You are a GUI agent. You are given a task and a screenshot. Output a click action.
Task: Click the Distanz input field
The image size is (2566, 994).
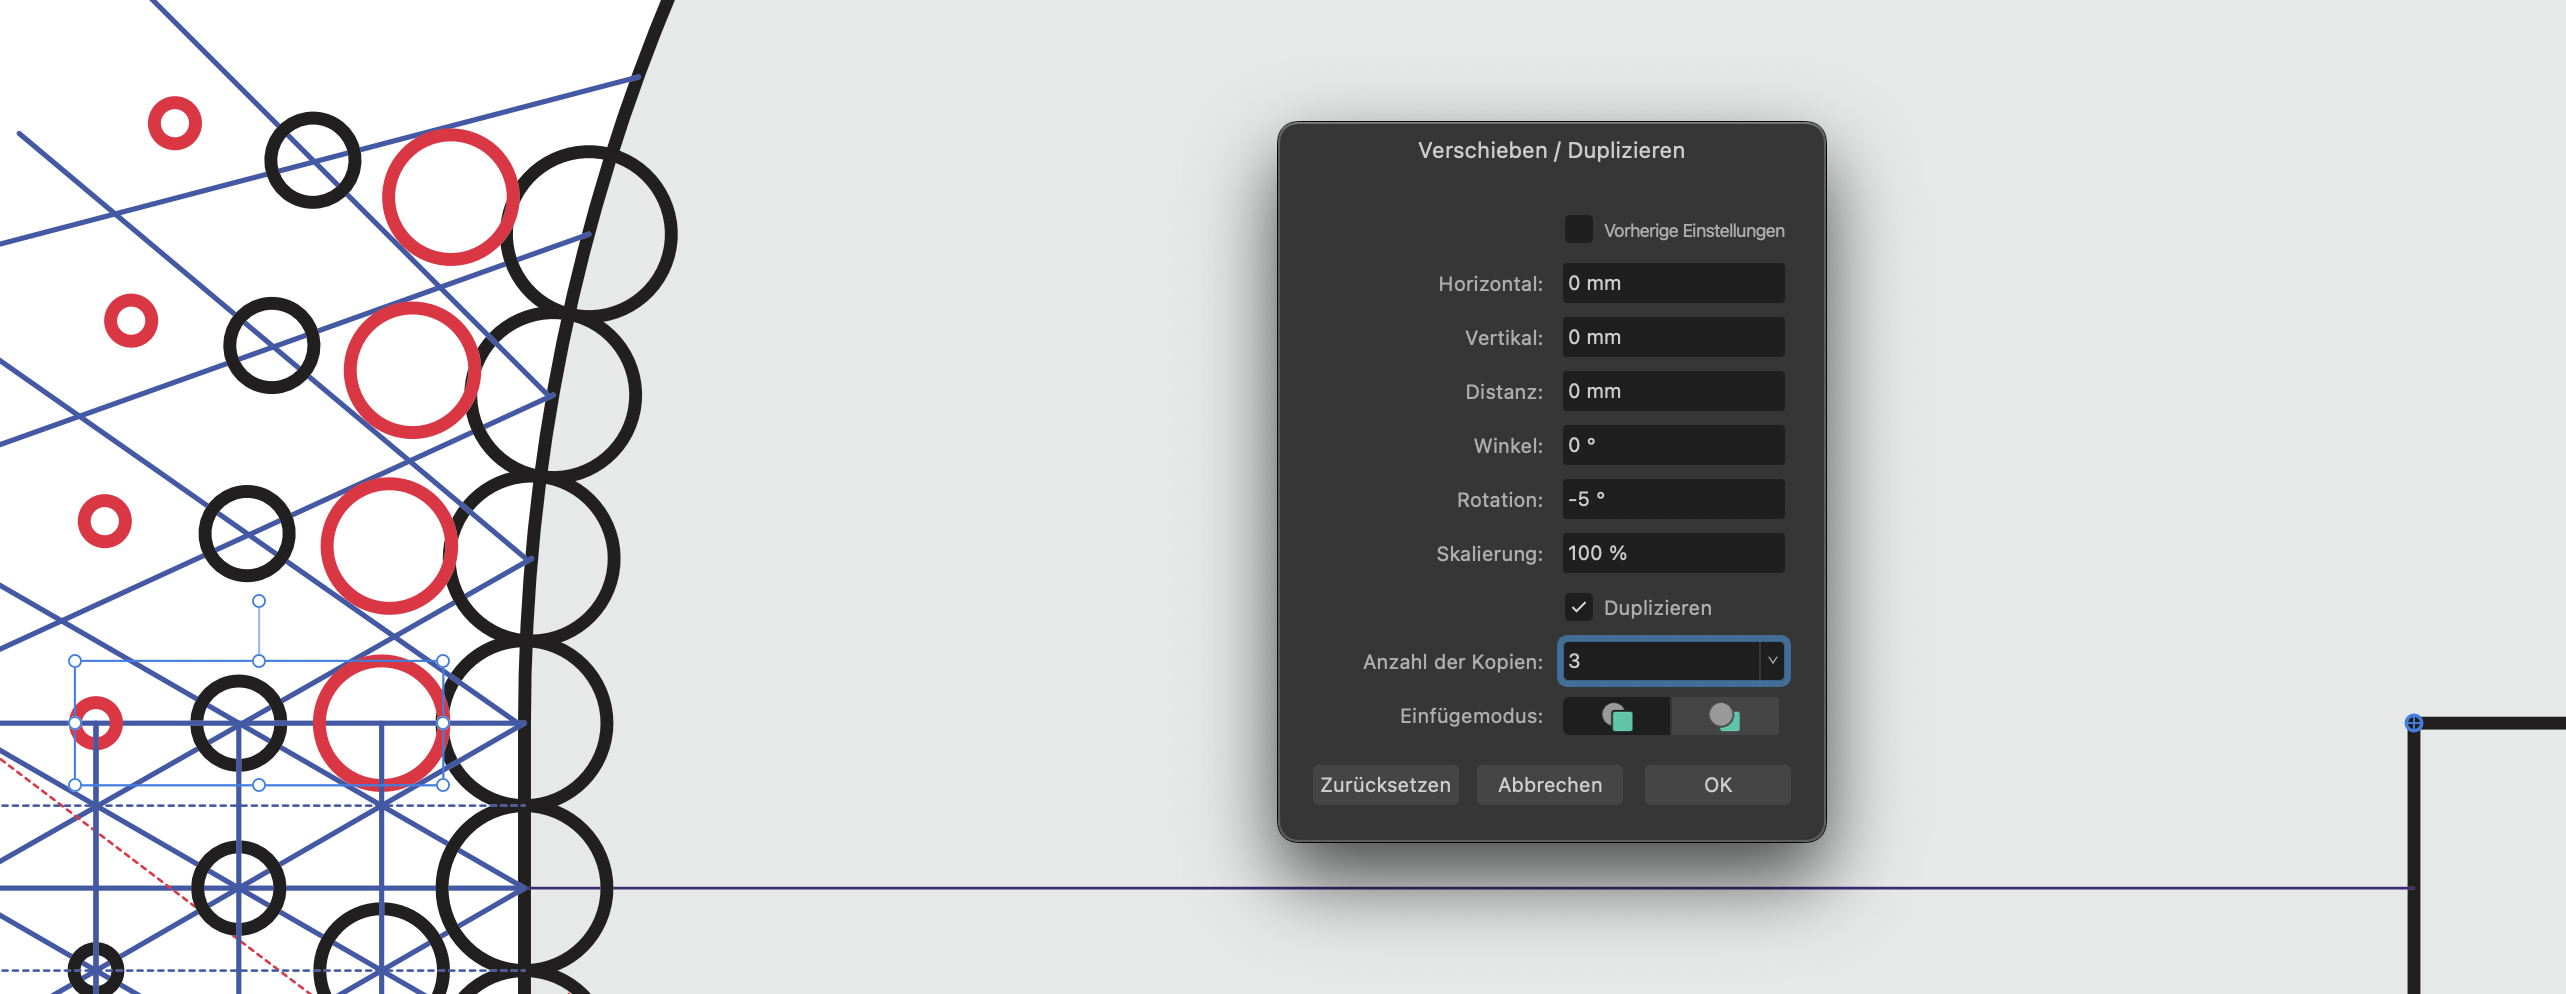[1673, 392]
